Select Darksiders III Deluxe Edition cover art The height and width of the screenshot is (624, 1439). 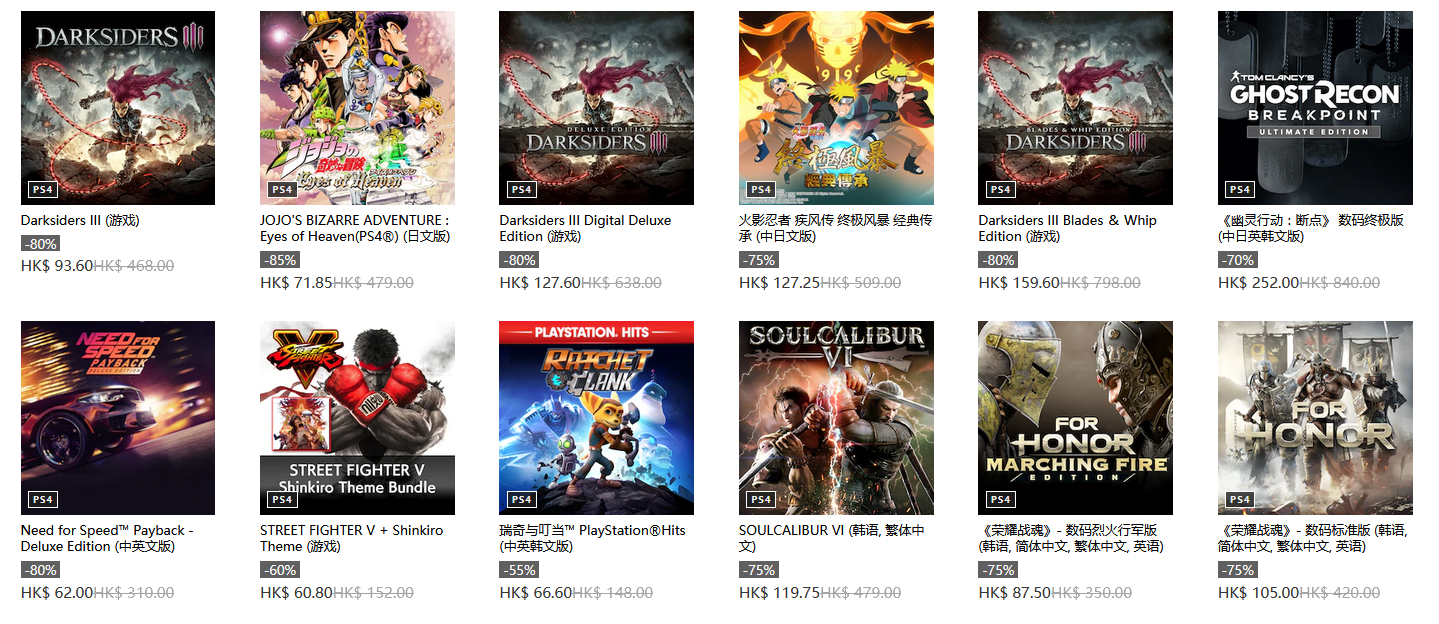596,108
